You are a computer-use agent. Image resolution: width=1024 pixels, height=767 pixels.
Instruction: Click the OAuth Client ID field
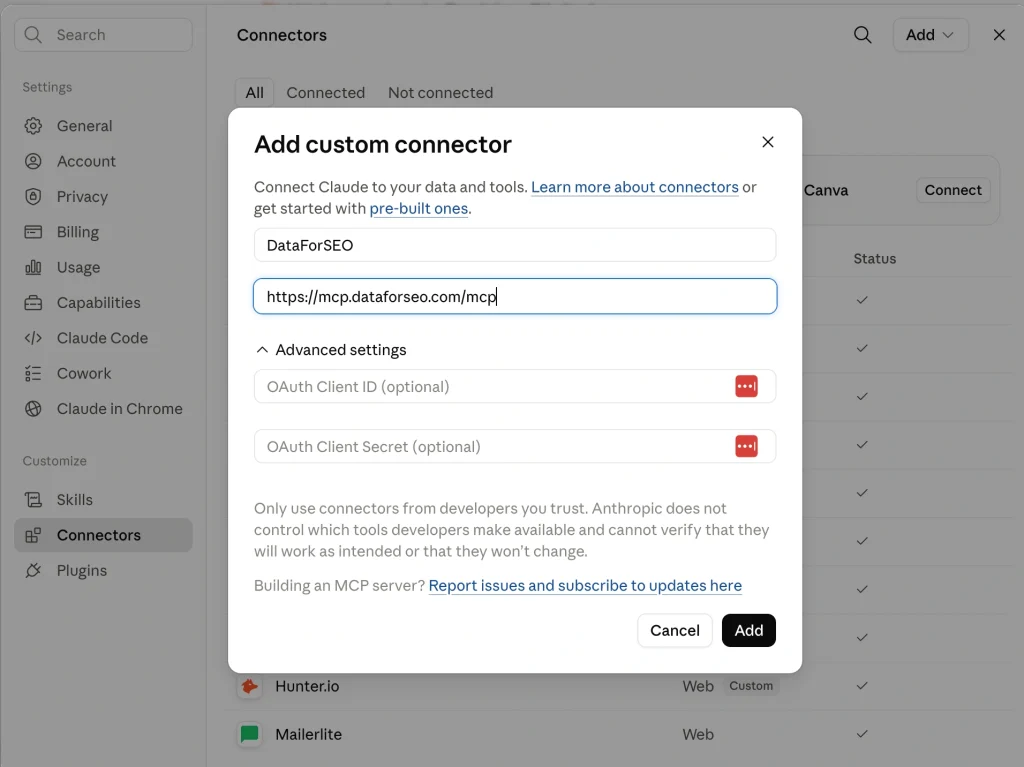(x=515, y=386)
